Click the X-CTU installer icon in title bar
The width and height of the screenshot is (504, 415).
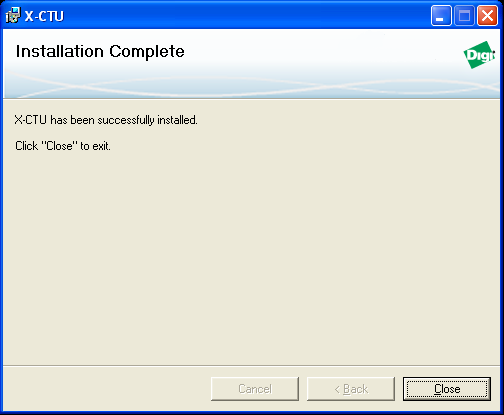(x=13, y=15)
